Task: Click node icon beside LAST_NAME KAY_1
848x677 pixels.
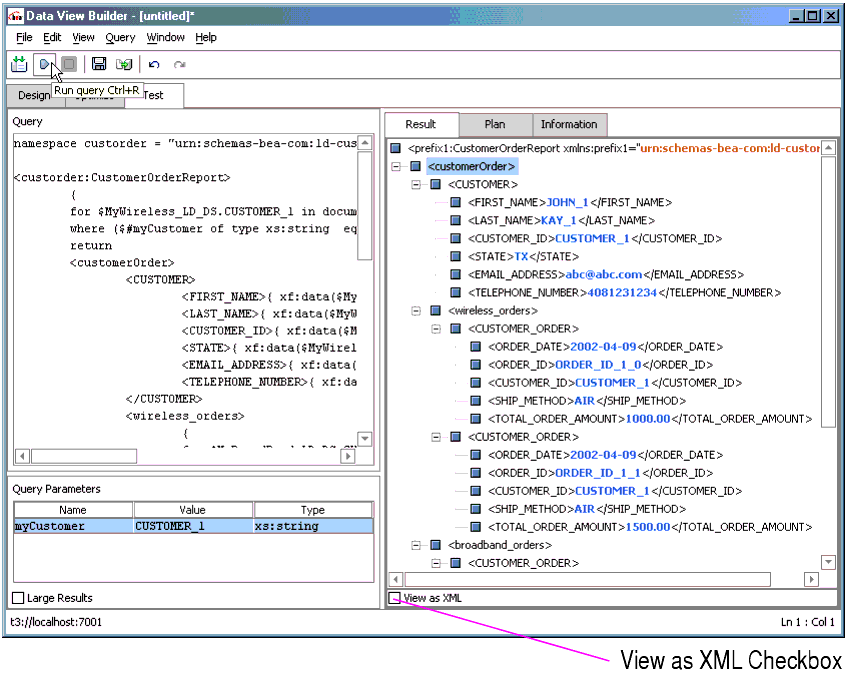Action: (x=455, y=221)
